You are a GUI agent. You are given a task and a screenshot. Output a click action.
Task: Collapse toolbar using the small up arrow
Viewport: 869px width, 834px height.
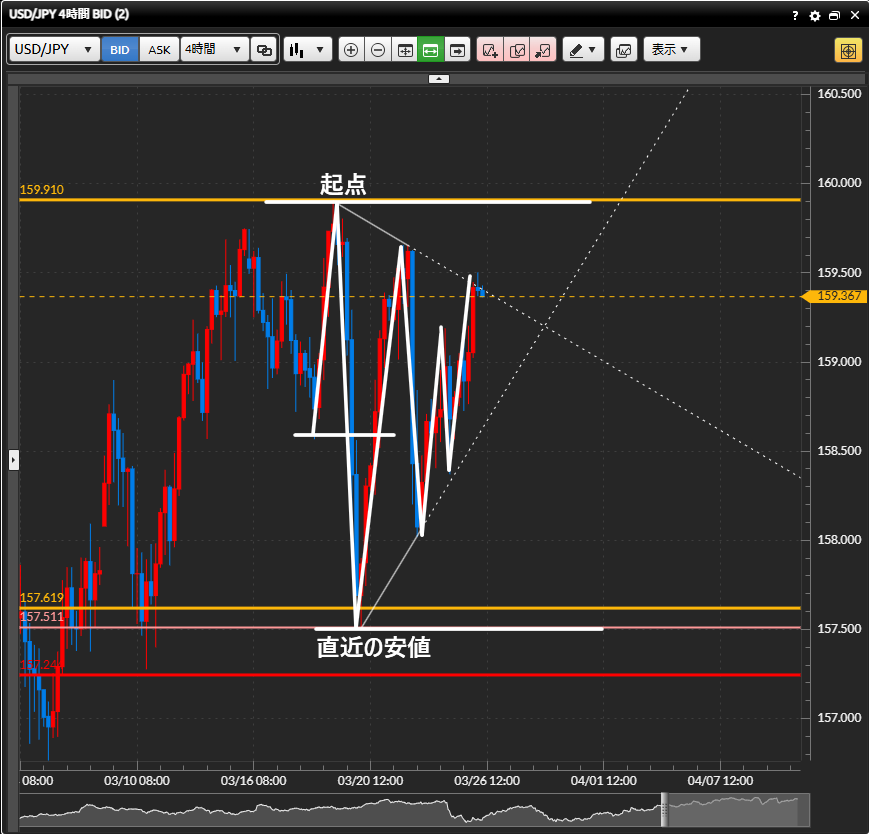pyautogui.click(x=438, y=78)
